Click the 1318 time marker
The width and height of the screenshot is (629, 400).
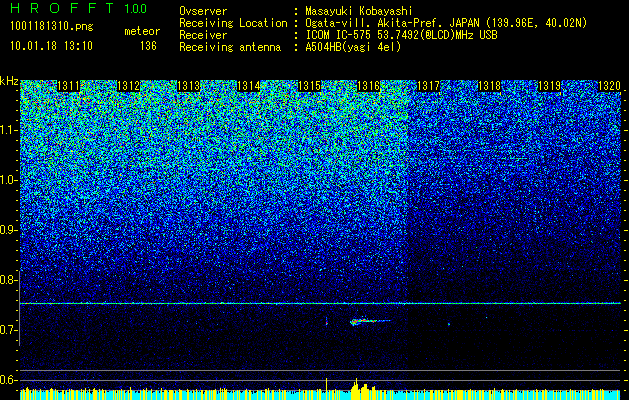(x=489, y=86)
